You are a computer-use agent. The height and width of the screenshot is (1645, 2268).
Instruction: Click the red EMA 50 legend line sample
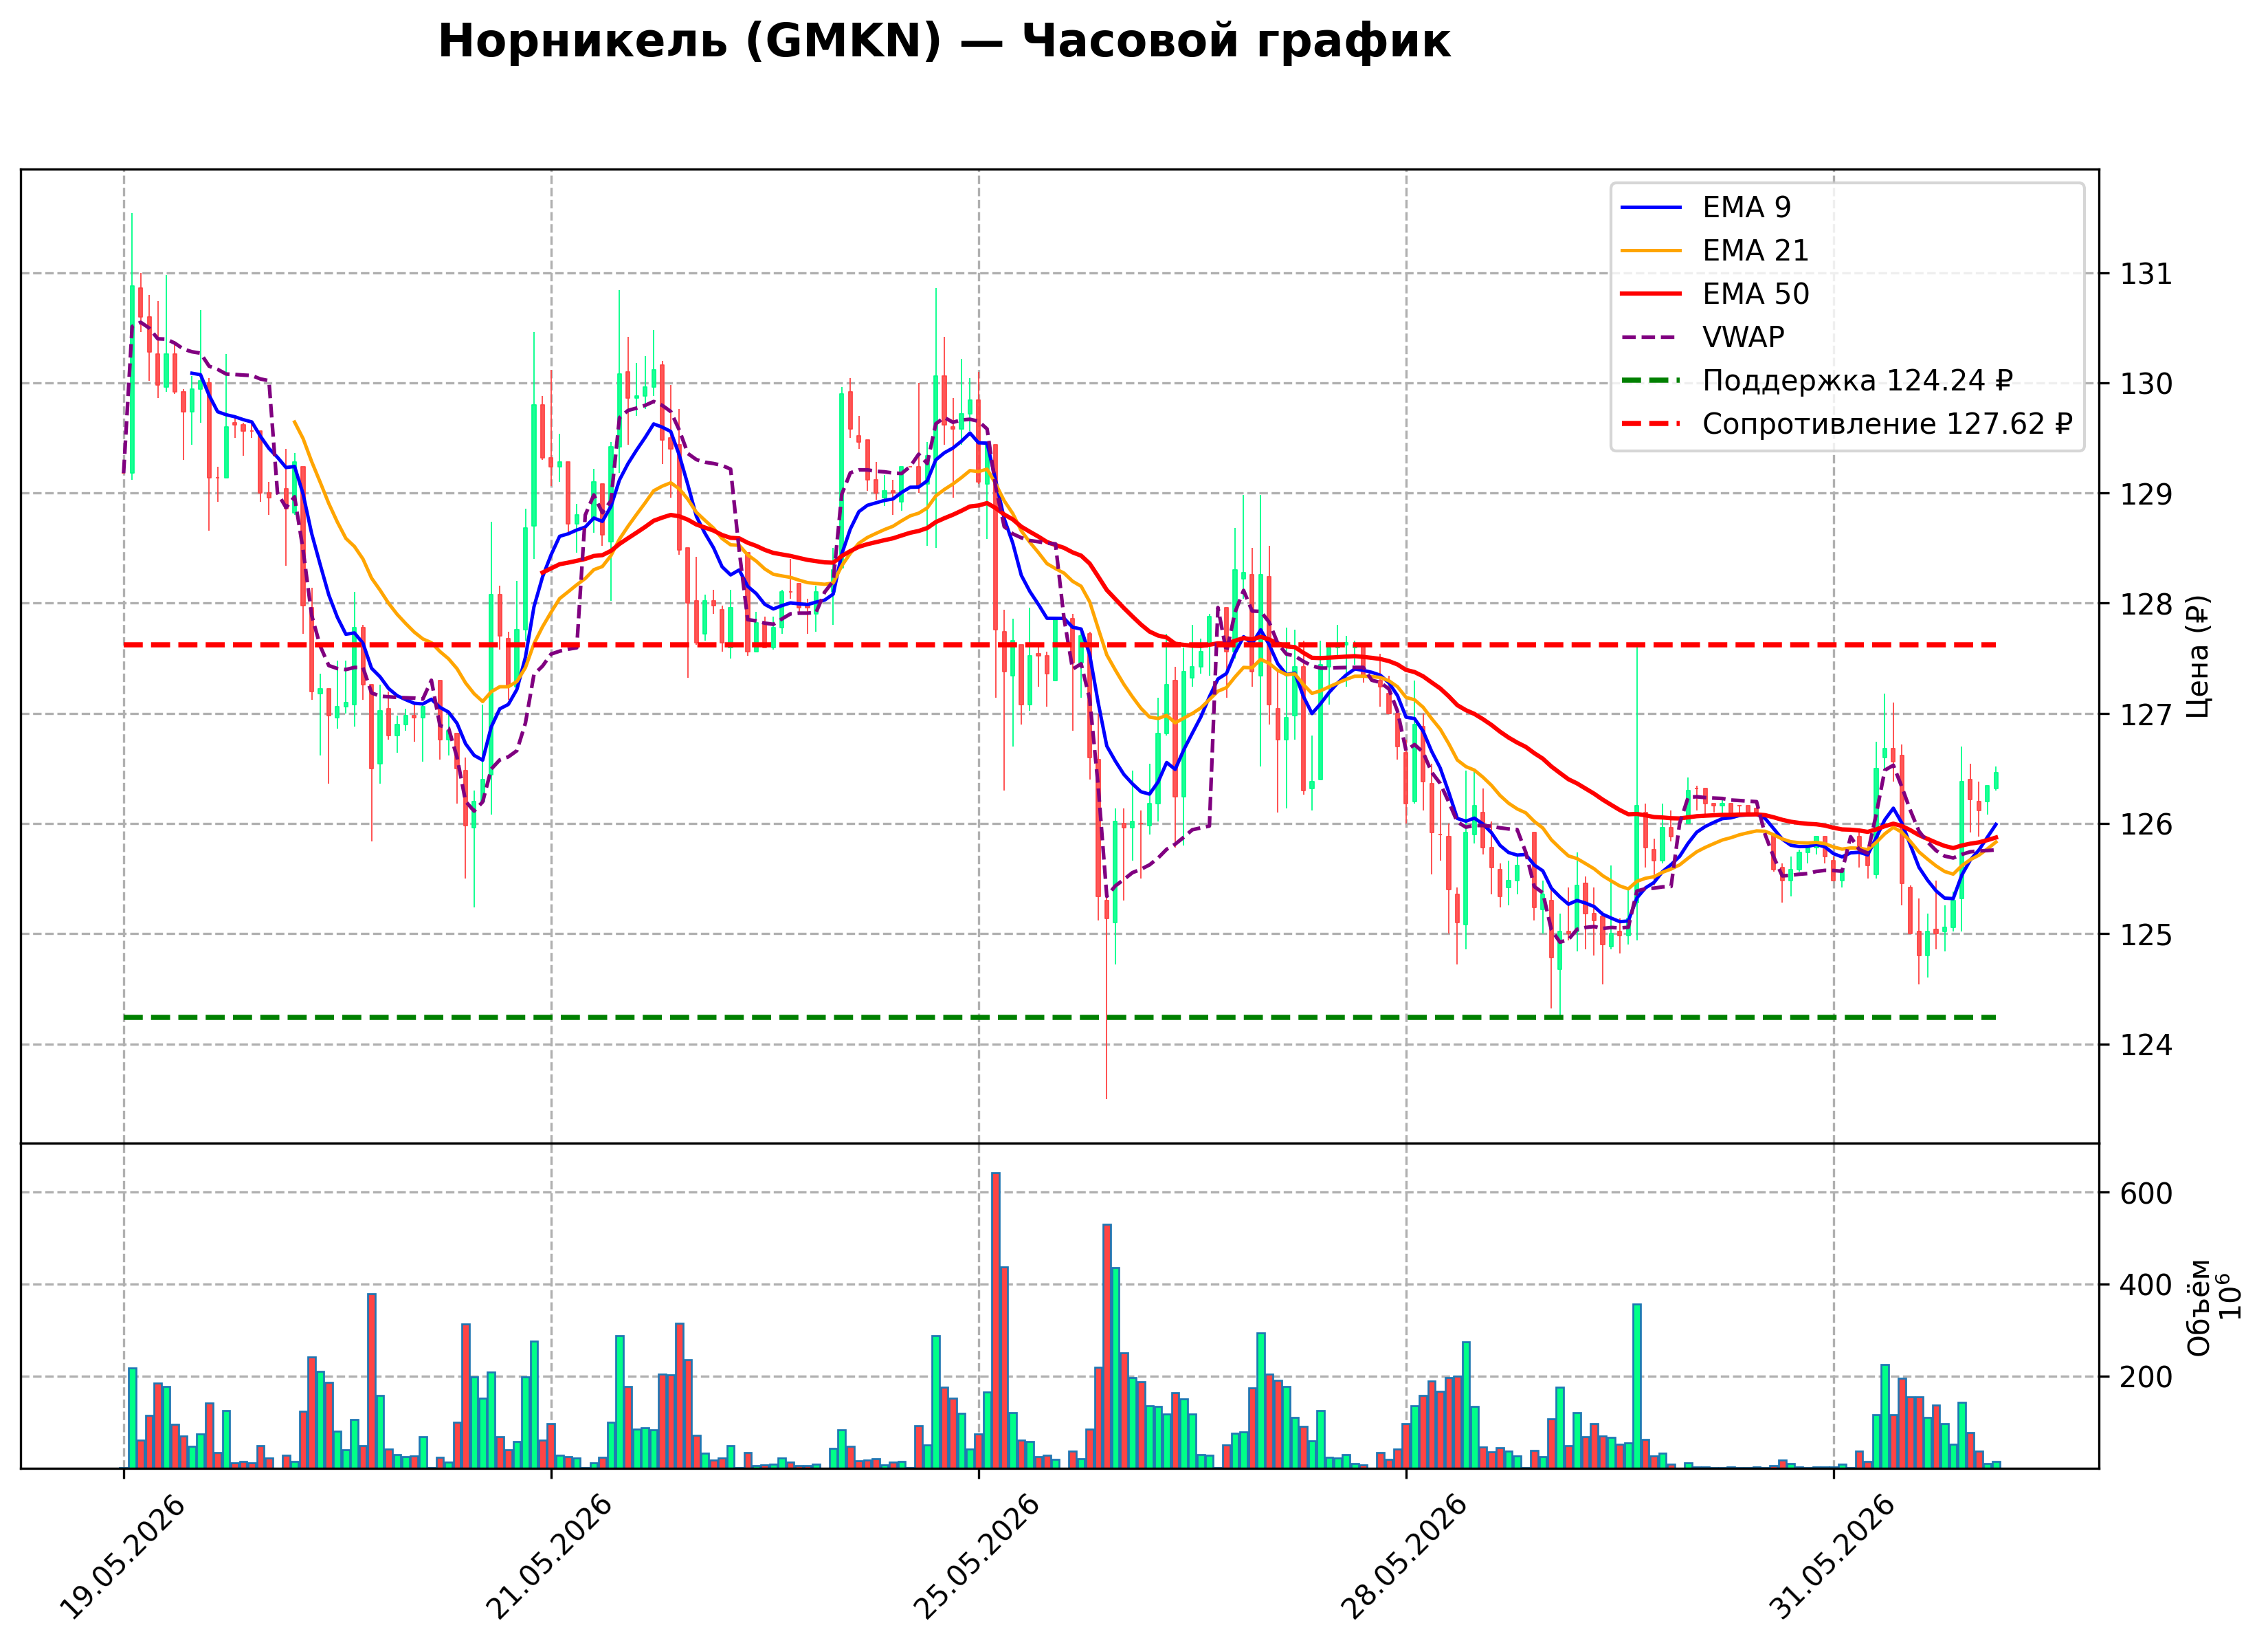click(x=1651, y=294)
